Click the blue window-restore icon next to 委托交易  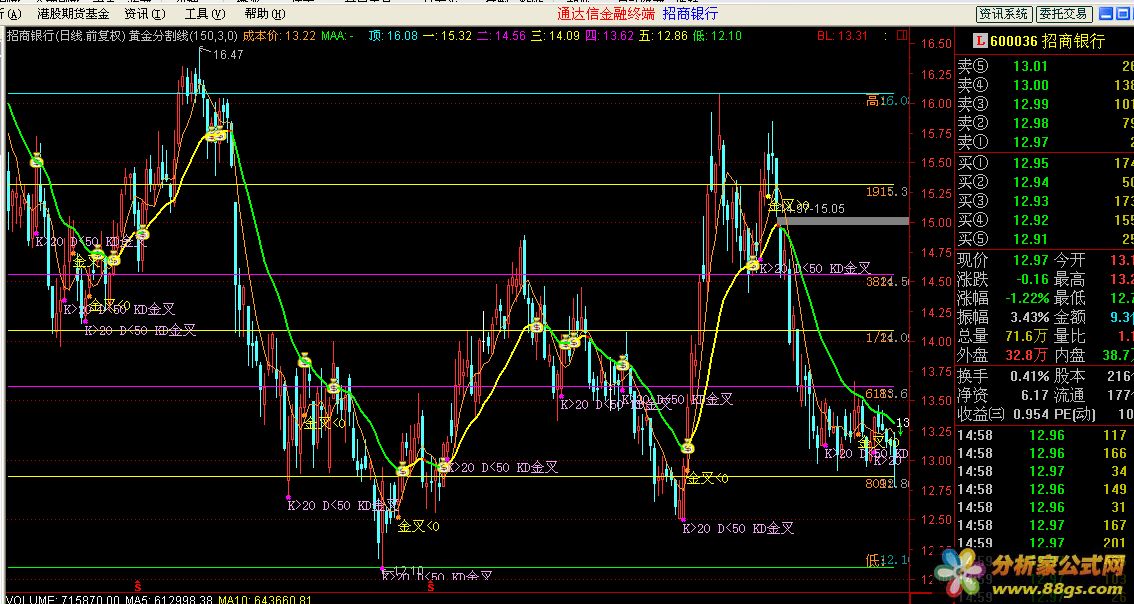pos(1122,14)
